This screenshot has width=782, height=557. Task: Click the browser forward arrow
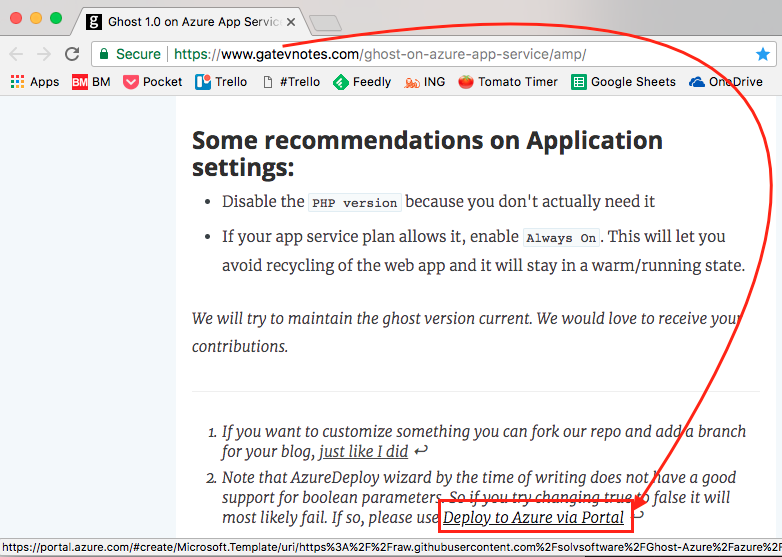click(44, 54)
